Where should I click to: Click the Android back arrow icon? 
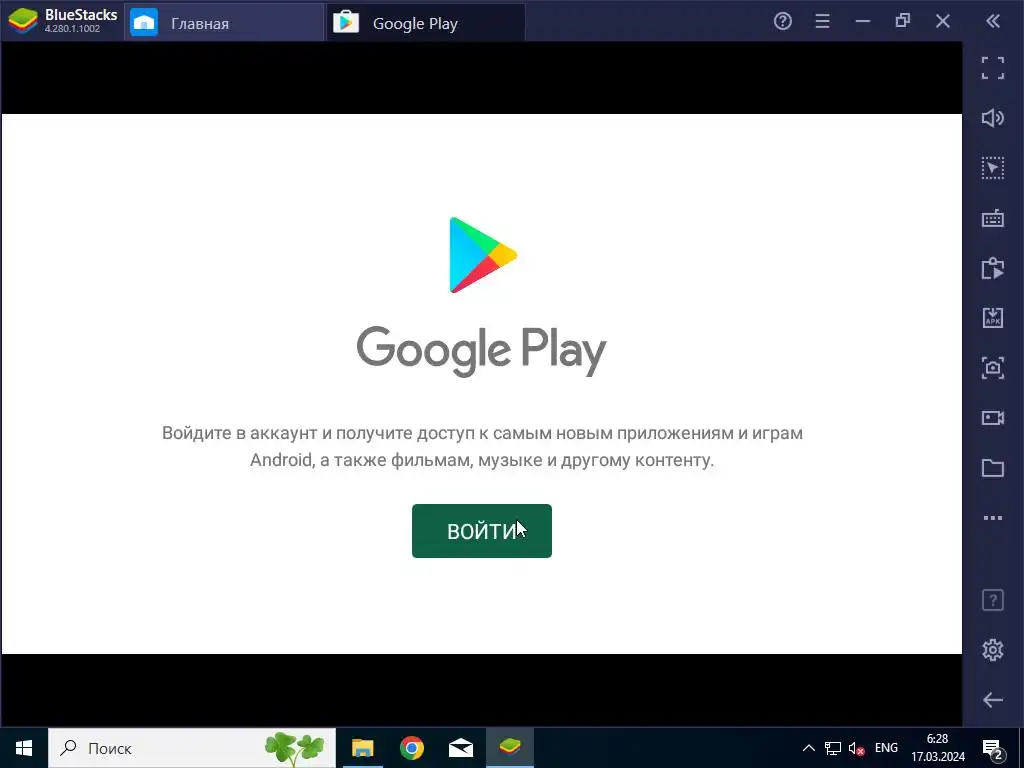click(x=993, y=699)
